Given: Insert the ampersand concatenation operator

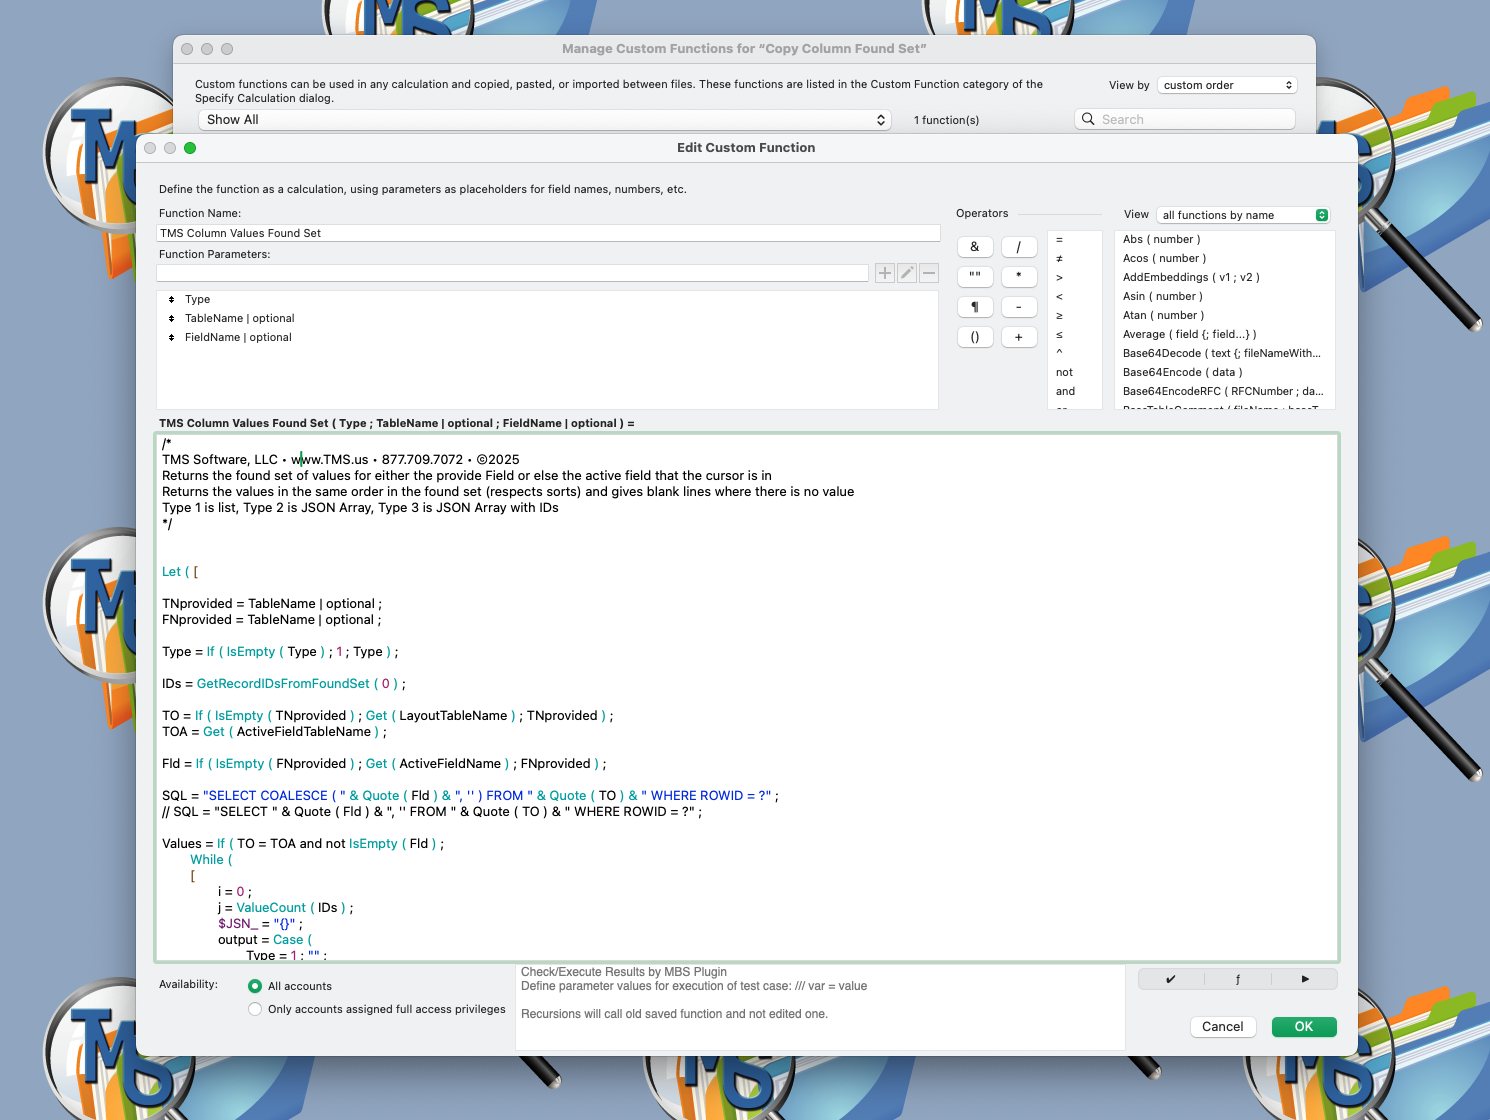Looking at the screenshot, I should point(975,247).
